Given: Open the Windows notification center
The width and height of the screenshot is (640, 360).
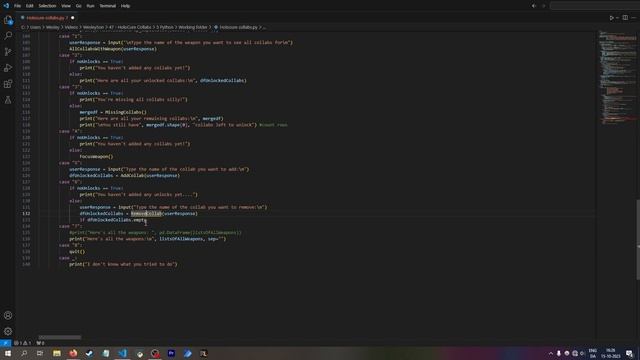Looking at the screenshot, I should [x=629, y=353].
